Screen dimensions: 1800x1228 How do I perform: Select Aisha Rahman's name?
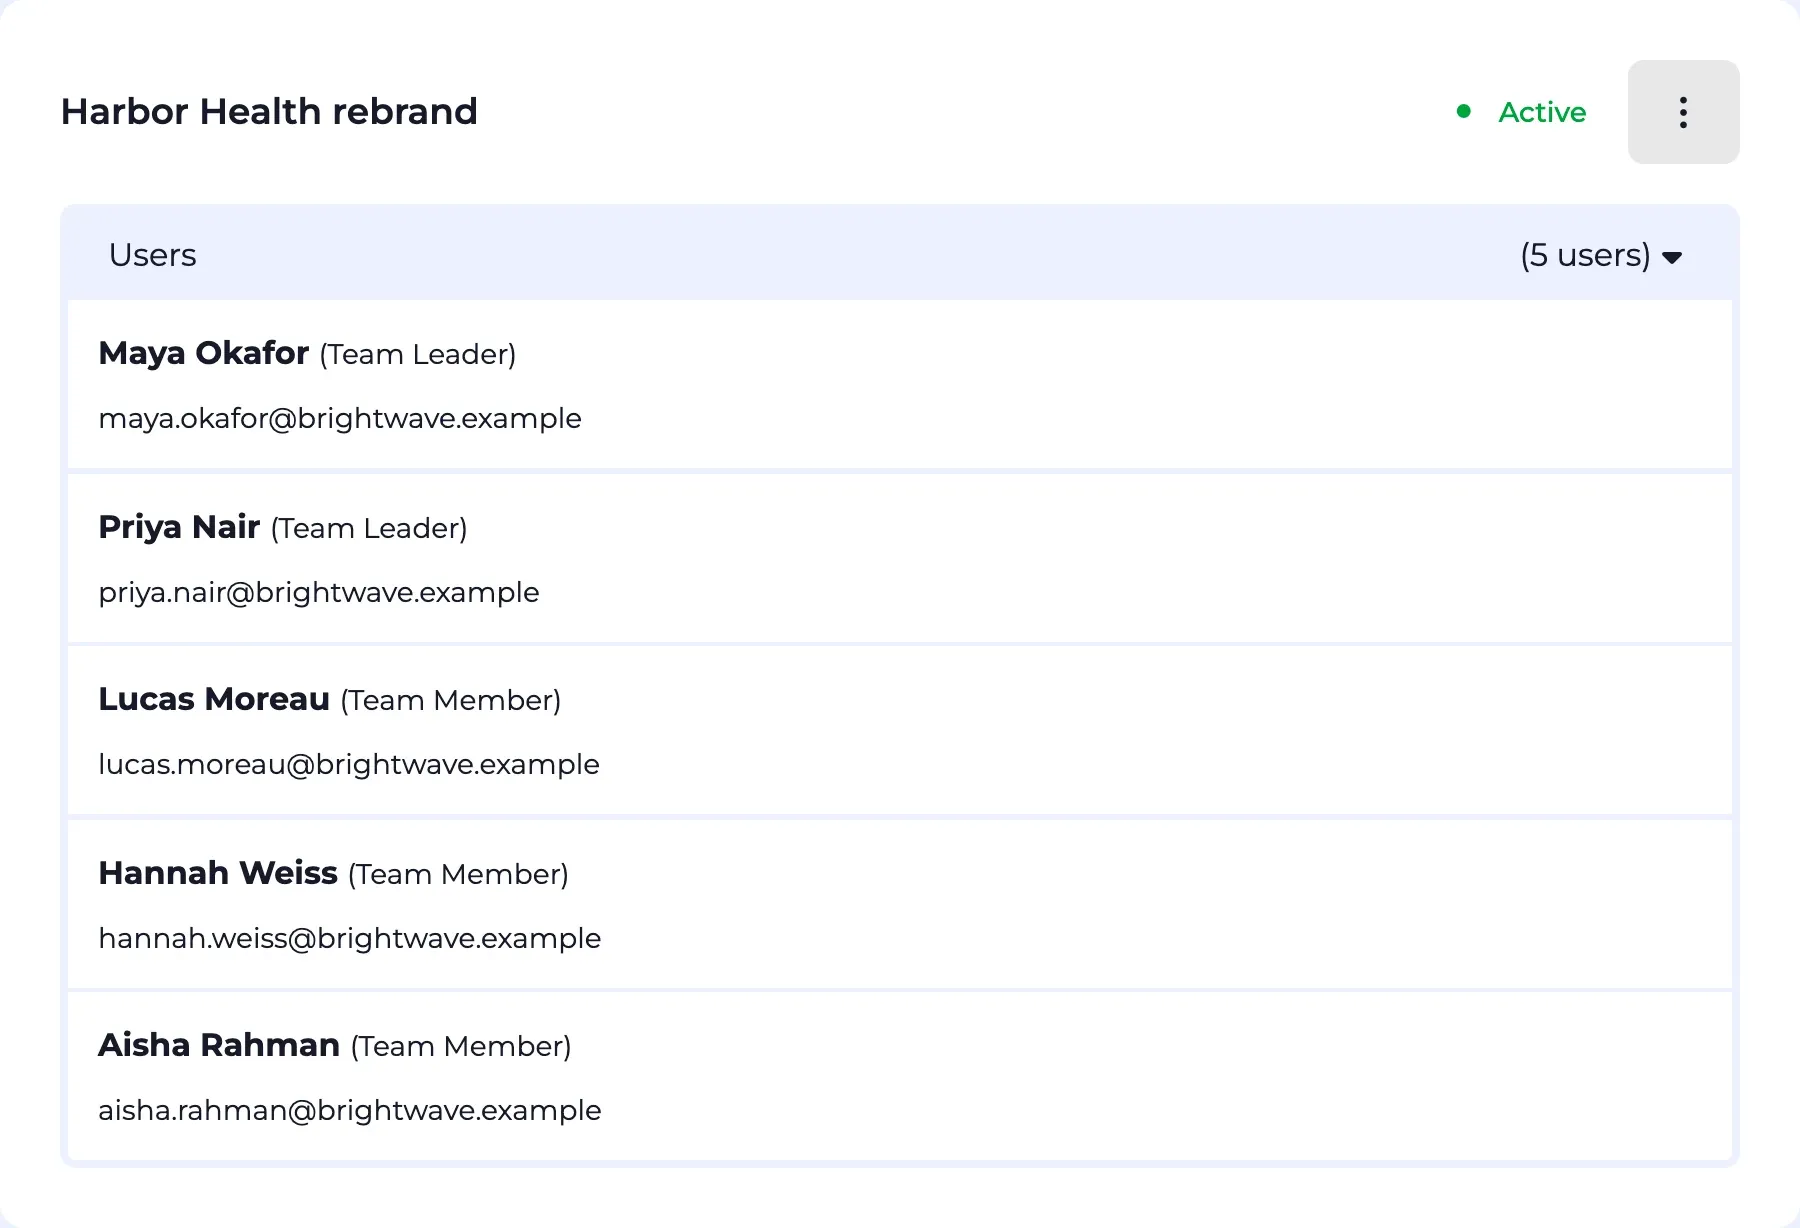(x=219, y=1045)
